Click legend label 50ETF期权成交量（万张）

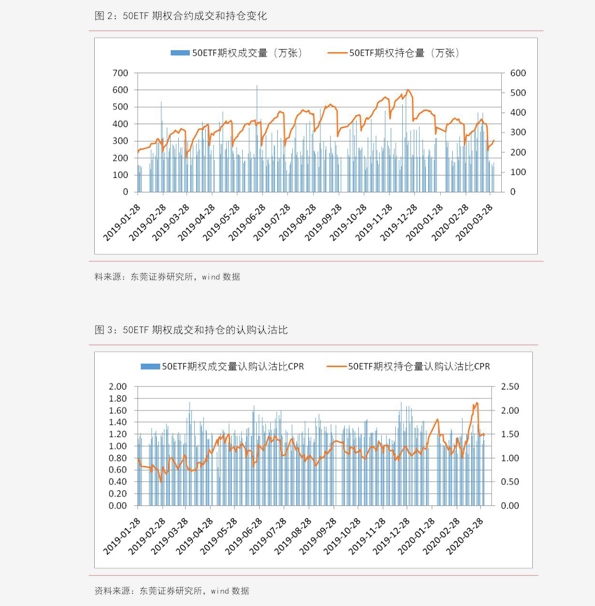[248, 53]
